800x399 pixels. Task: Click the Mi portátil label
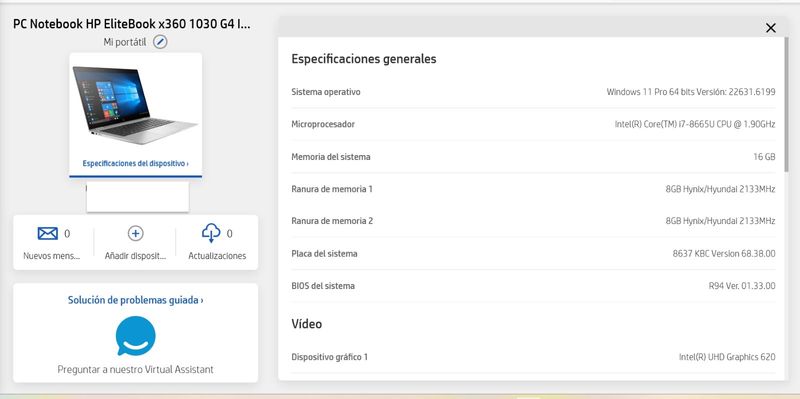pos(124,42)
